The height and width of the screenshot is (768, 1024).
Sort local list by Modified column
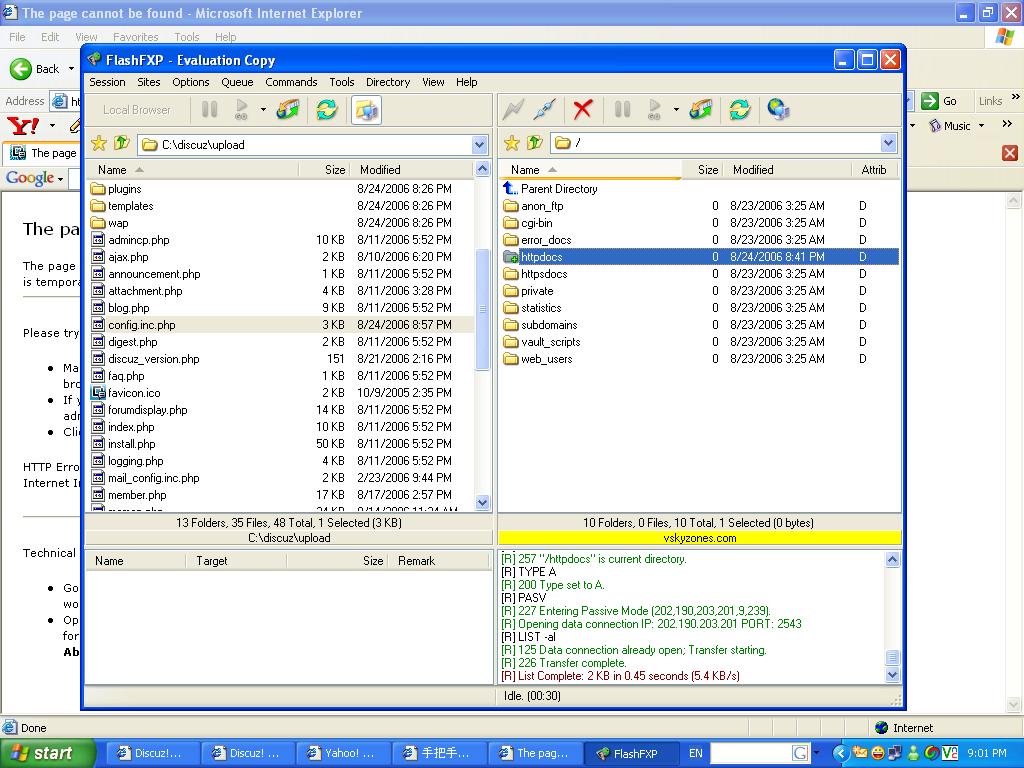click(x=411, y=170)
